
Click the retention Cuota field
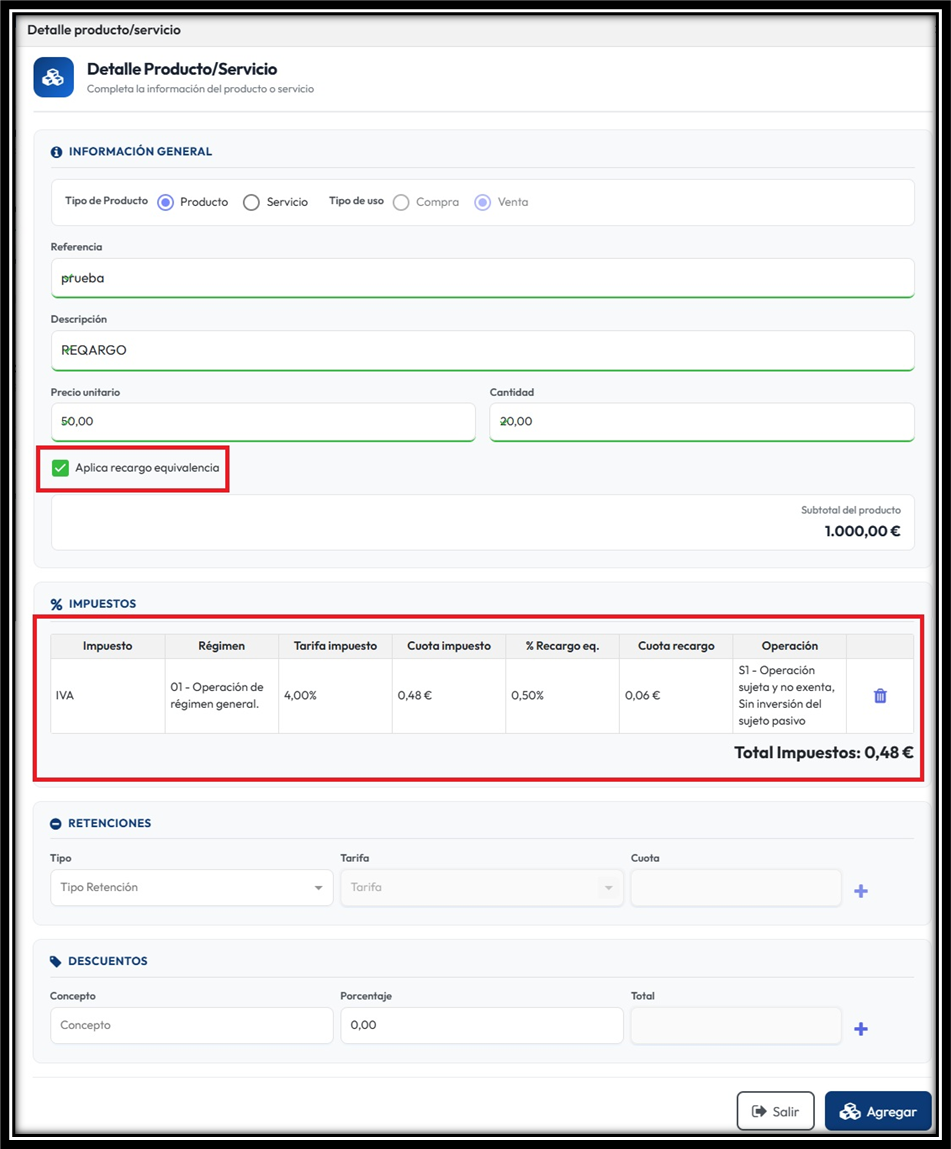point(736,887)
